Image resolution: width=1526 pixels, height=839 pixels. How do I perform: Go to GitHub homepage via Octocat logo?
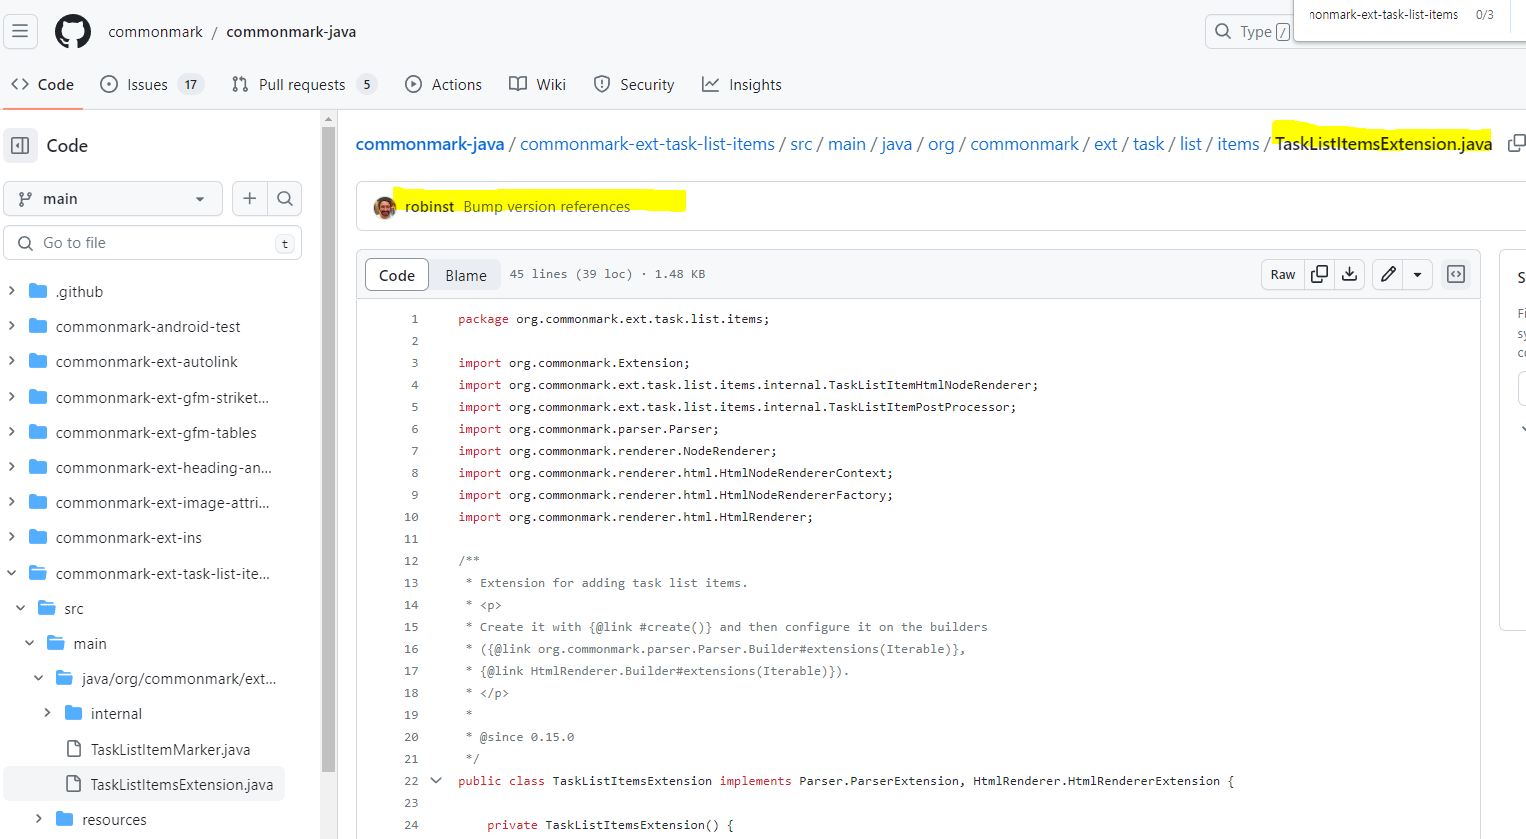(72, 31)
